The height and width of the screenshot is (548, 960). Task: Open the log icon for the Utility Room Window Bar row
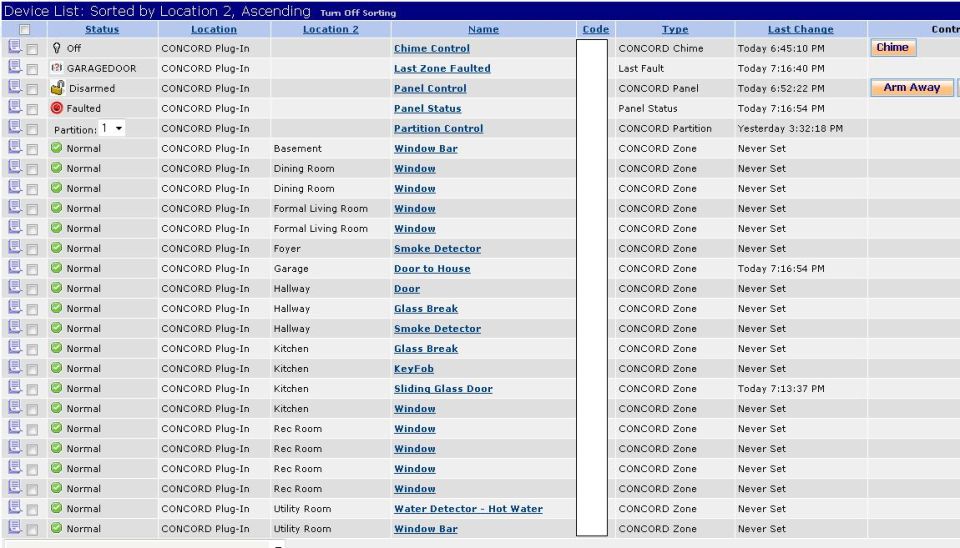coord(15,528)
